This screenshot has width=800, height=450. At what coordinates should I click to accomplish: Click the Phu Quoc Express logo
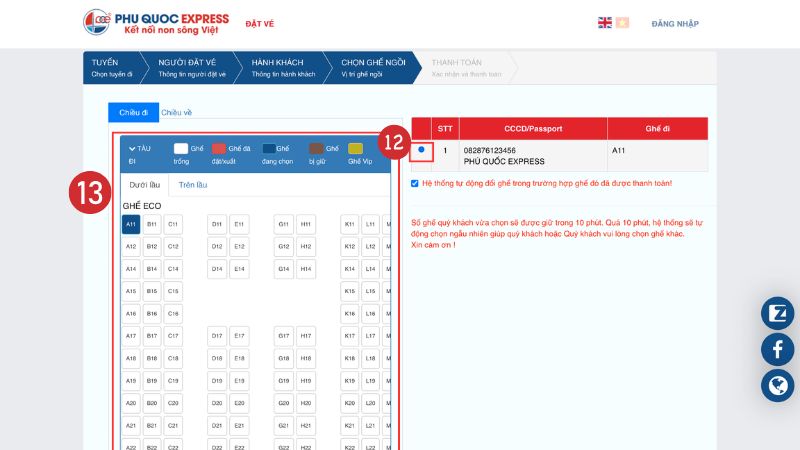pyautogui.click(x=156, y=23)
